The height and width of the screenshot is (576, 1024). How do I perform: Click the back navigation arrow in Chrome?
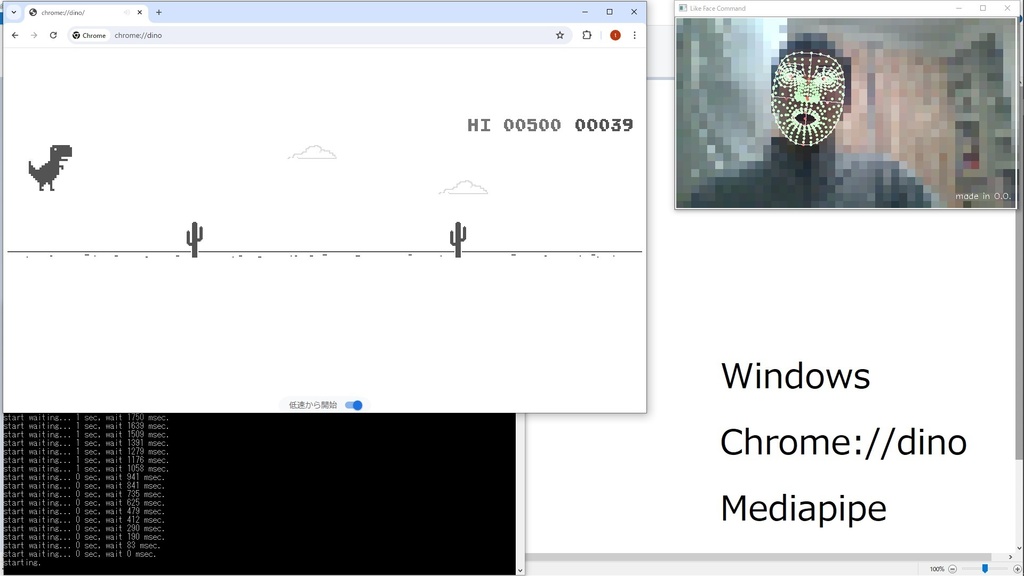14,34
